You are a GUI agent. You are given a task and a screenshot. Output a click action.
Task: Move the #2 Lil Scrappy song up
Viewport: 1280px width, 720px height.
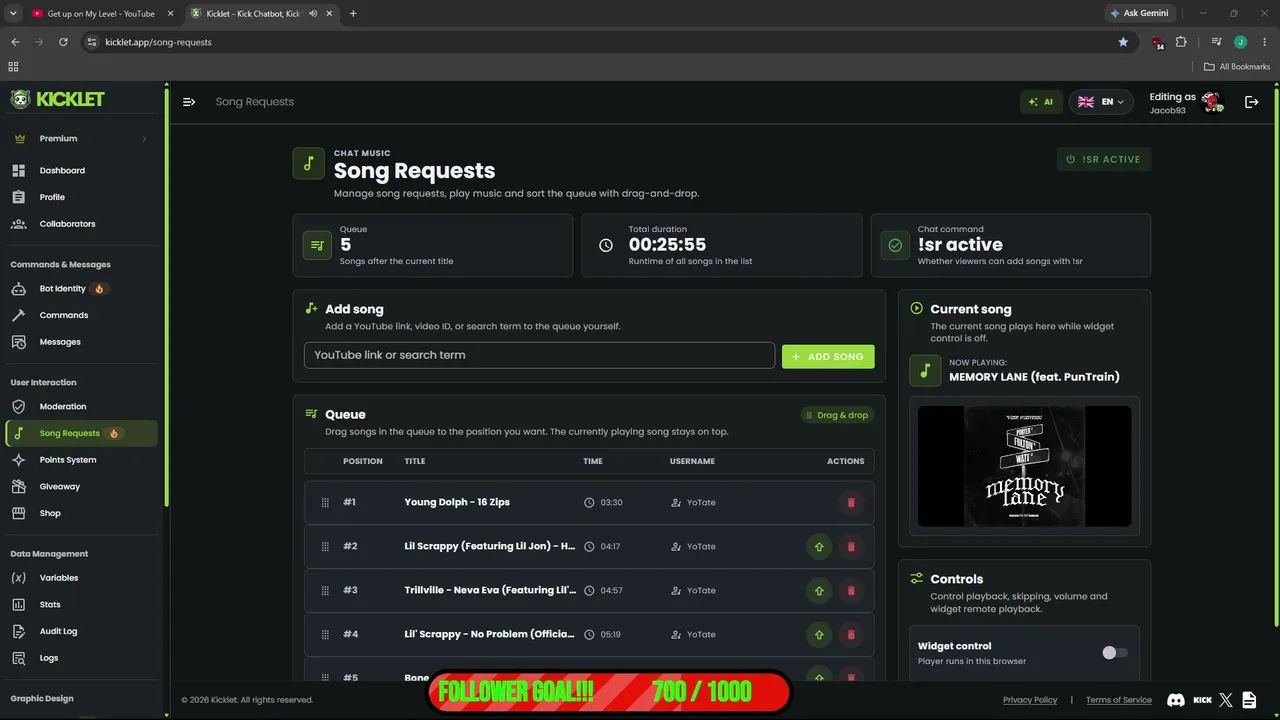(x=819, y=547)
